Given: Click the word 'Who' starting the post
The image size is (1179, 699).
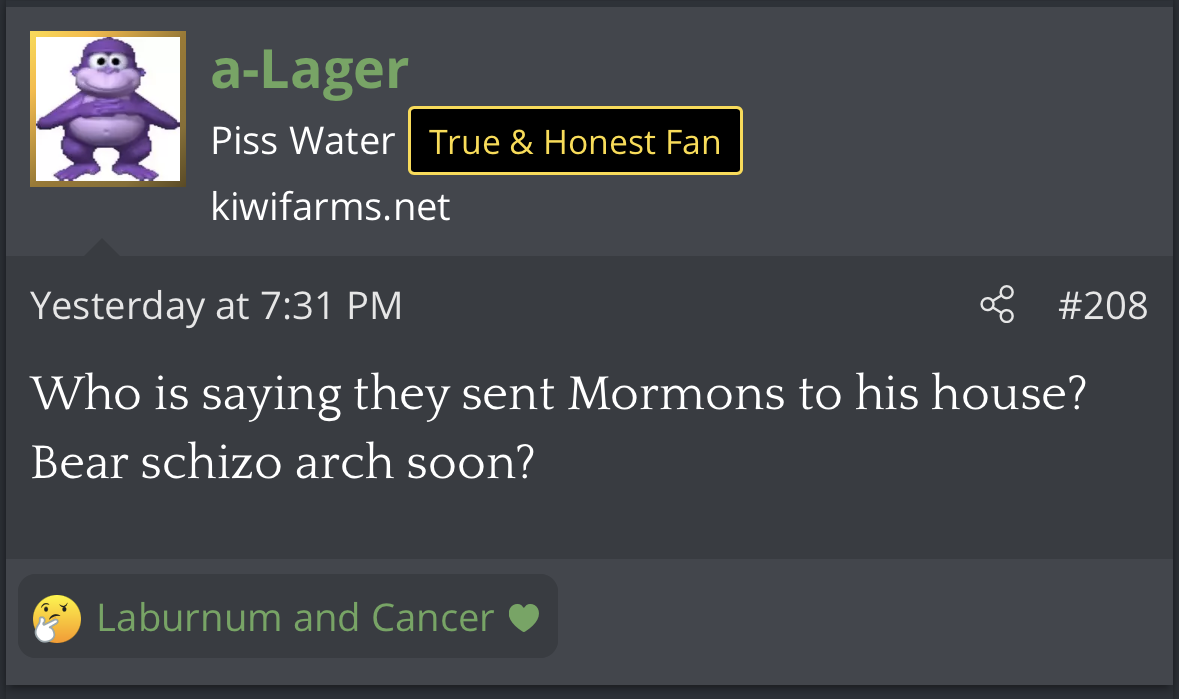Looking at the screenshot, I should click(86, 393).
